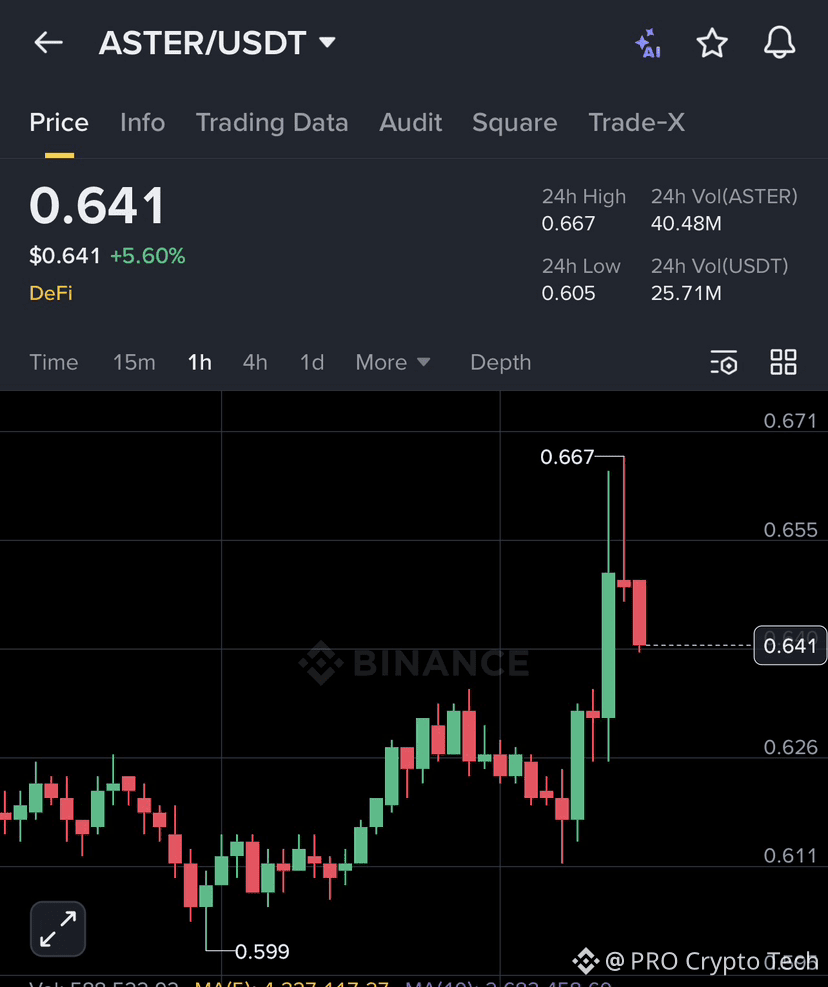Click the current price tag 0.641
The height and width of the screenshot is (987, 828).
pyautogui.click(x=790, y=645)
